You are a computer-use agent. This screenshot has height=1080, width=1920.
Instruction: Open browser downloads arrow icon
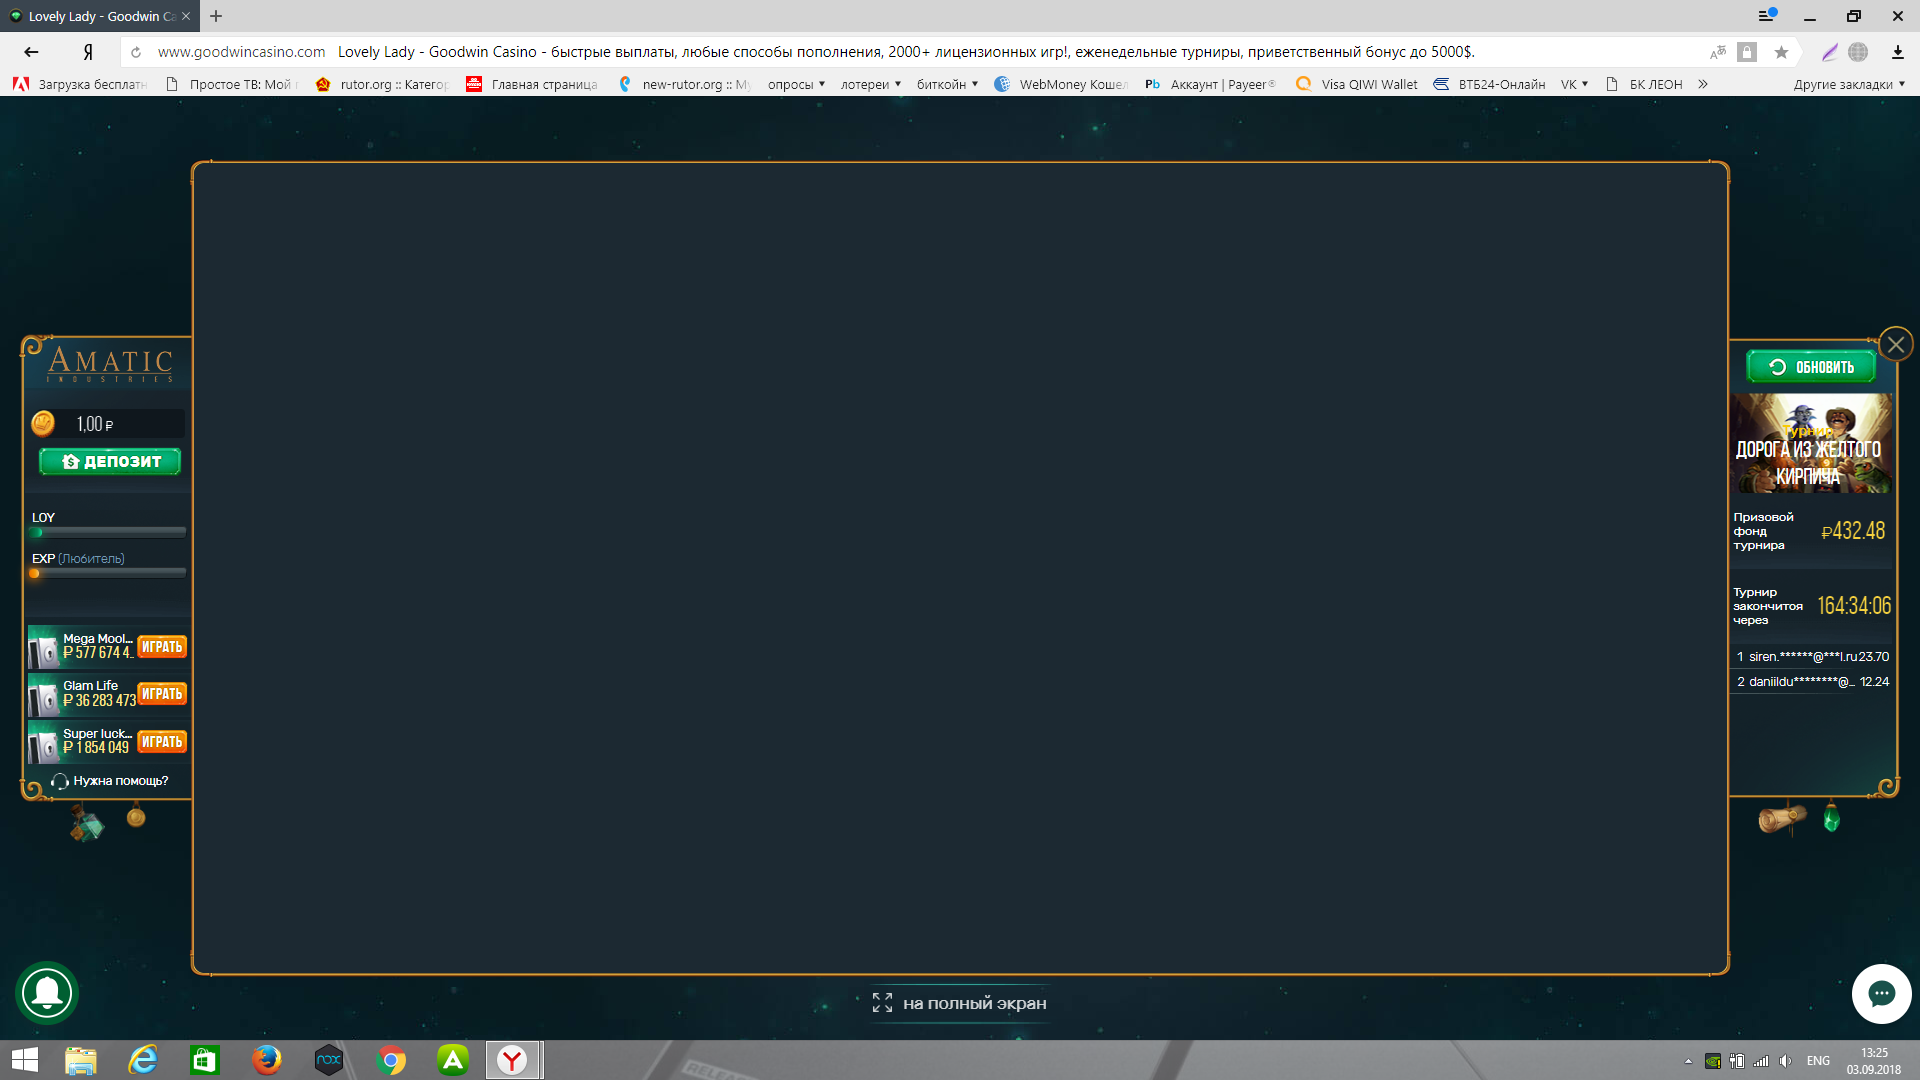click(1897, 52)
